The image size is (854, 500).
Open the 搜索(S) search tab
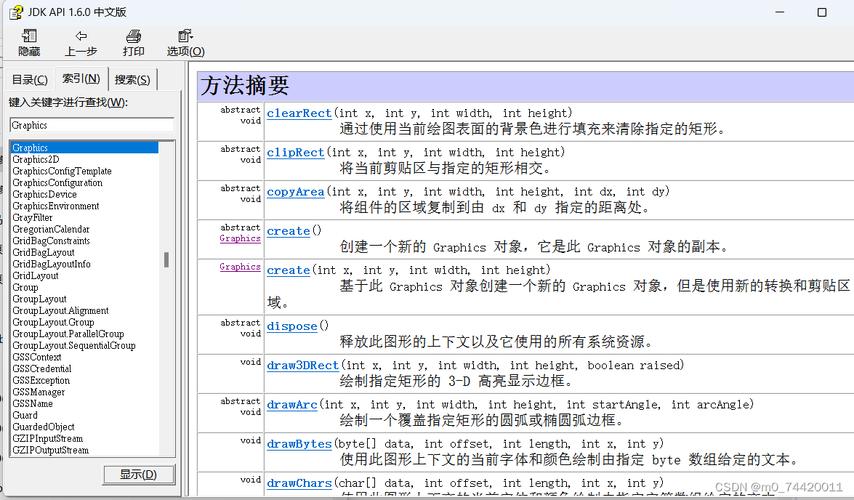[132, 80]
